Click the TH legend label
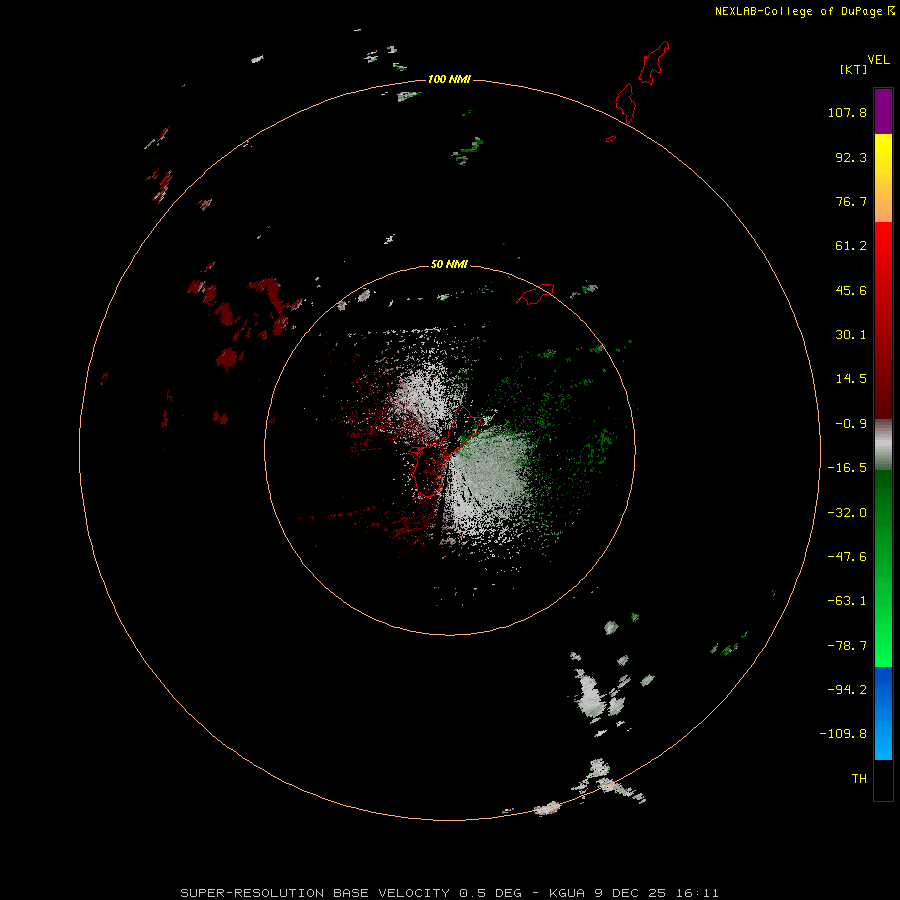900x900 pixels. (x=859, y=779)
